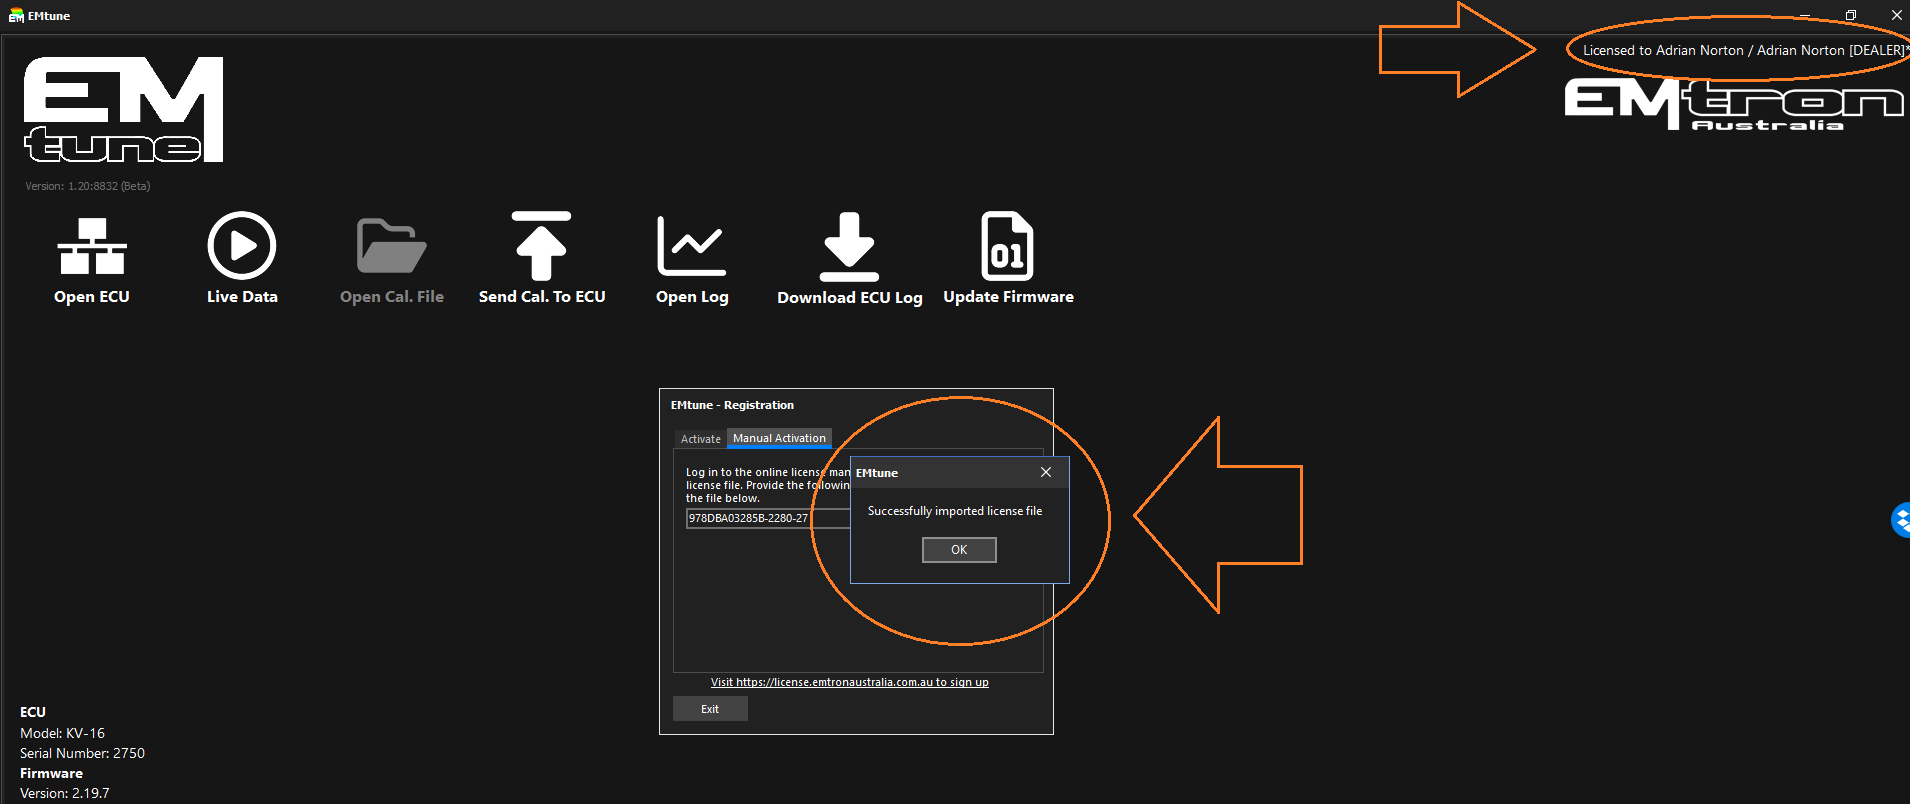The image size is (1910, 804).
Task: Visit license.emtronaustralia.com.au sign up link
Action: coord(850,682)
